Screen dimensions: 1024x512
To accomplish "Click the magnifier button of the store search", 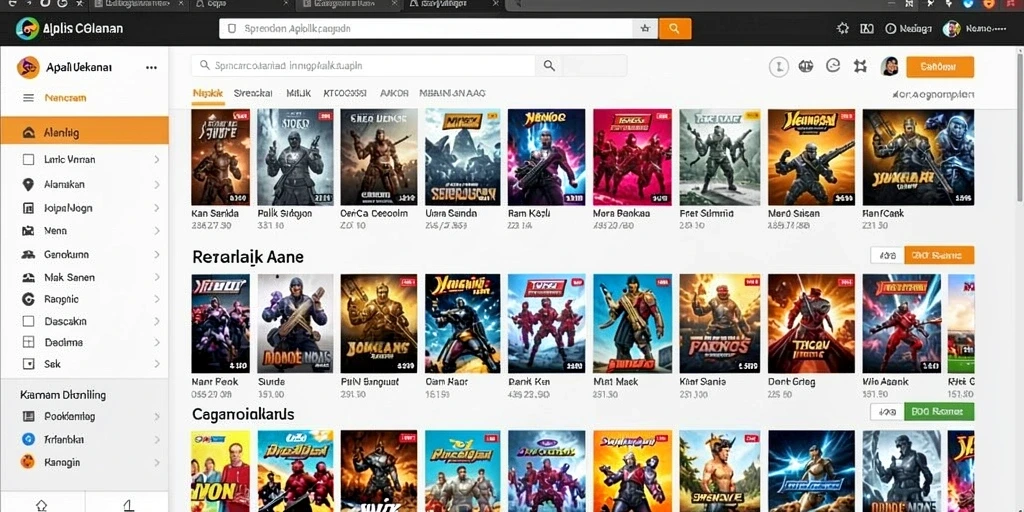I will [549, 65].
